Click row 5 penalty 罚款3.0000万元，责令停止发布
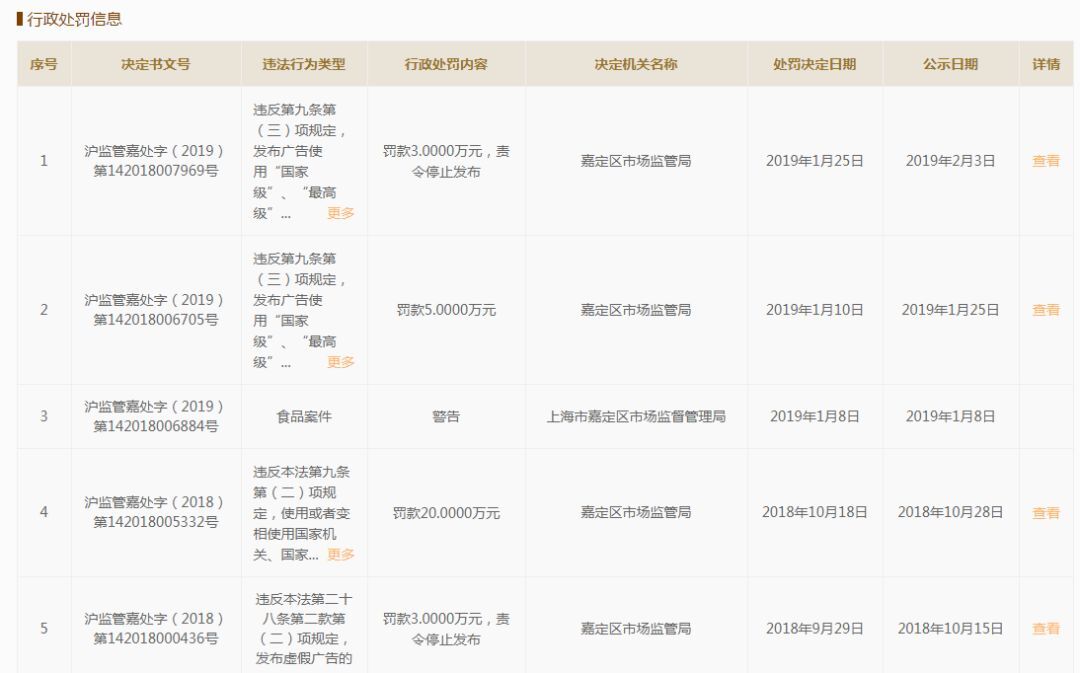Image resolution: width=1080 pixels, height=673 pixels. (446, 629)
